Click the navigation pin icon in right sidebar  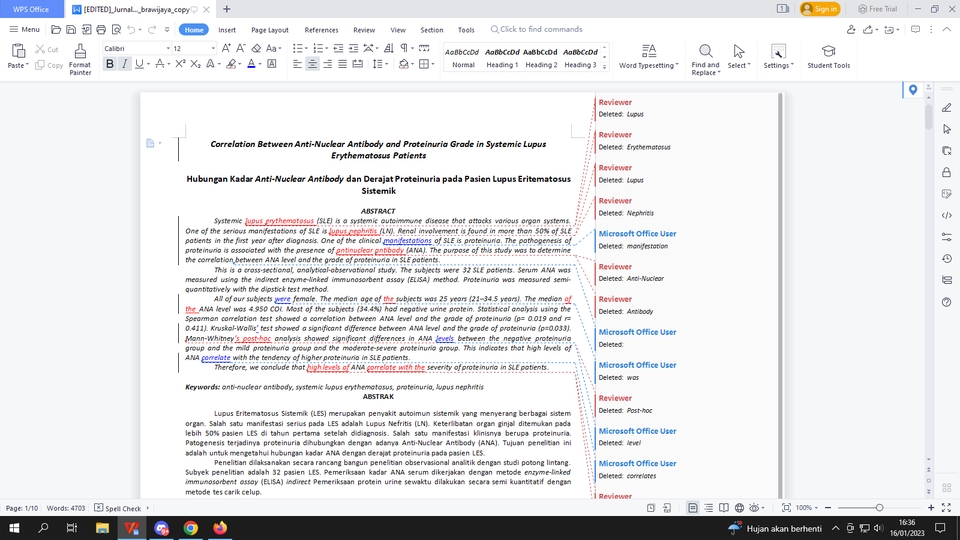[913, 90]
